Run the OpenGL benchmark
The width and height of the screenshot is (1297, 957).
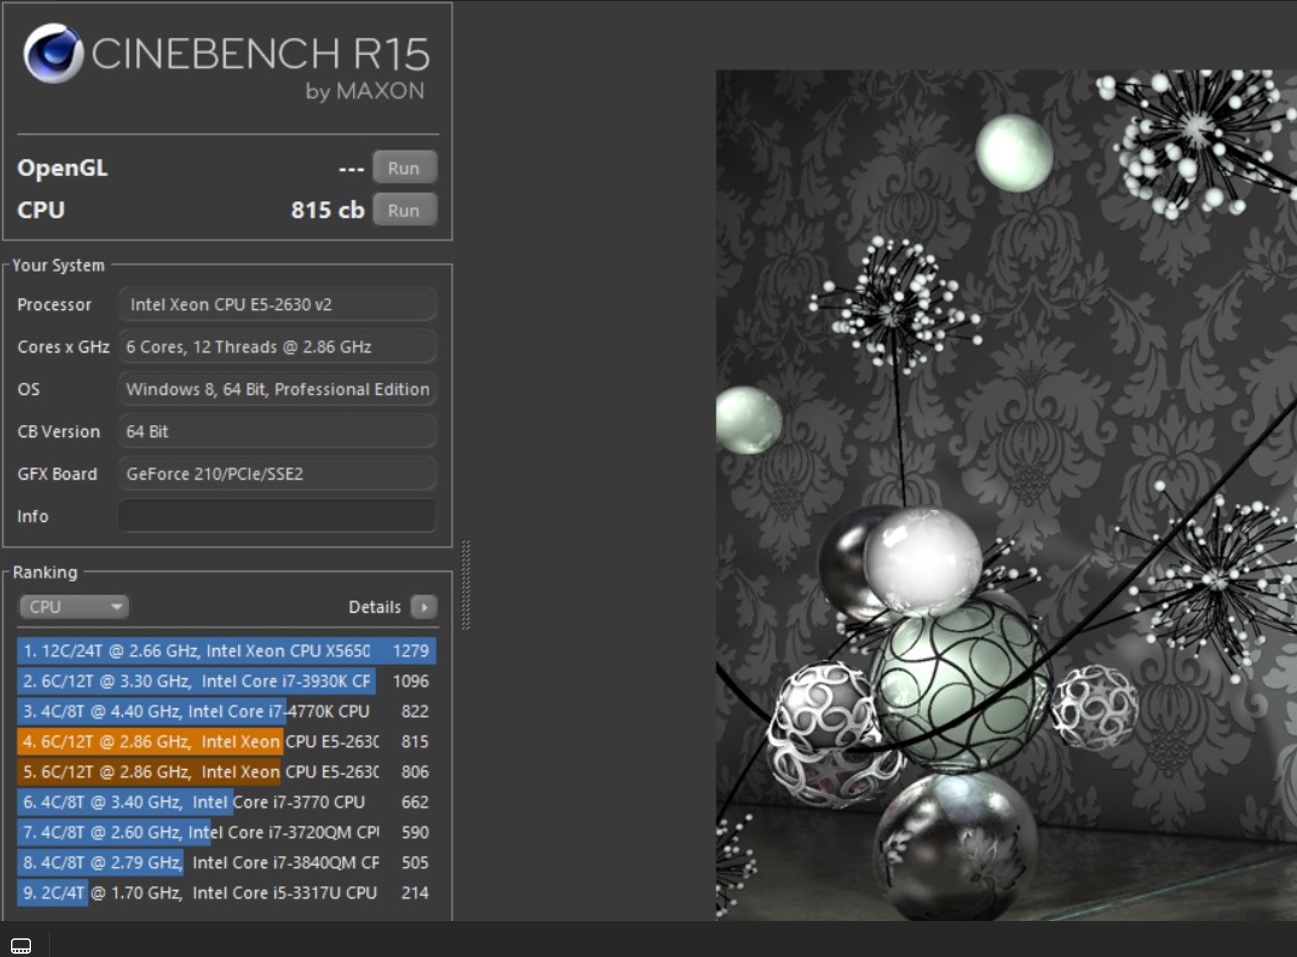[404, 168]
